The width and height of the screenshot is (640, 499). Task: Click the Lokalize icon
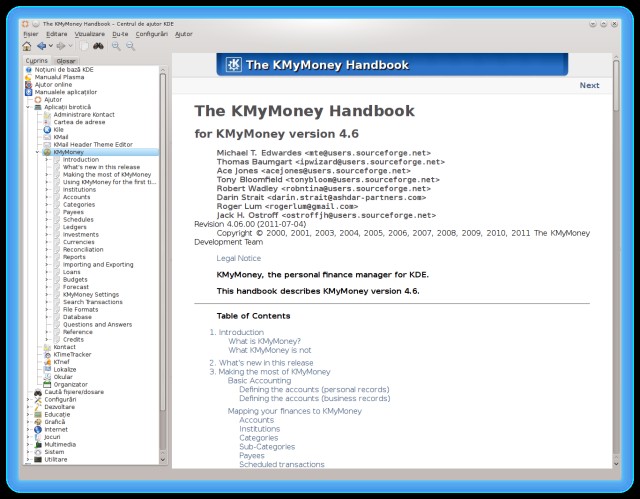(47, 370)
